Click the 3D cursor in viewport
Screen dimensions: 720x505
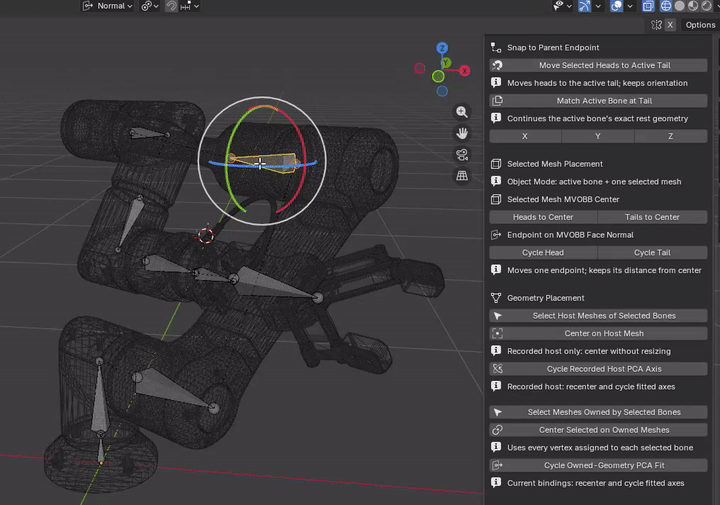coord(206,236)
